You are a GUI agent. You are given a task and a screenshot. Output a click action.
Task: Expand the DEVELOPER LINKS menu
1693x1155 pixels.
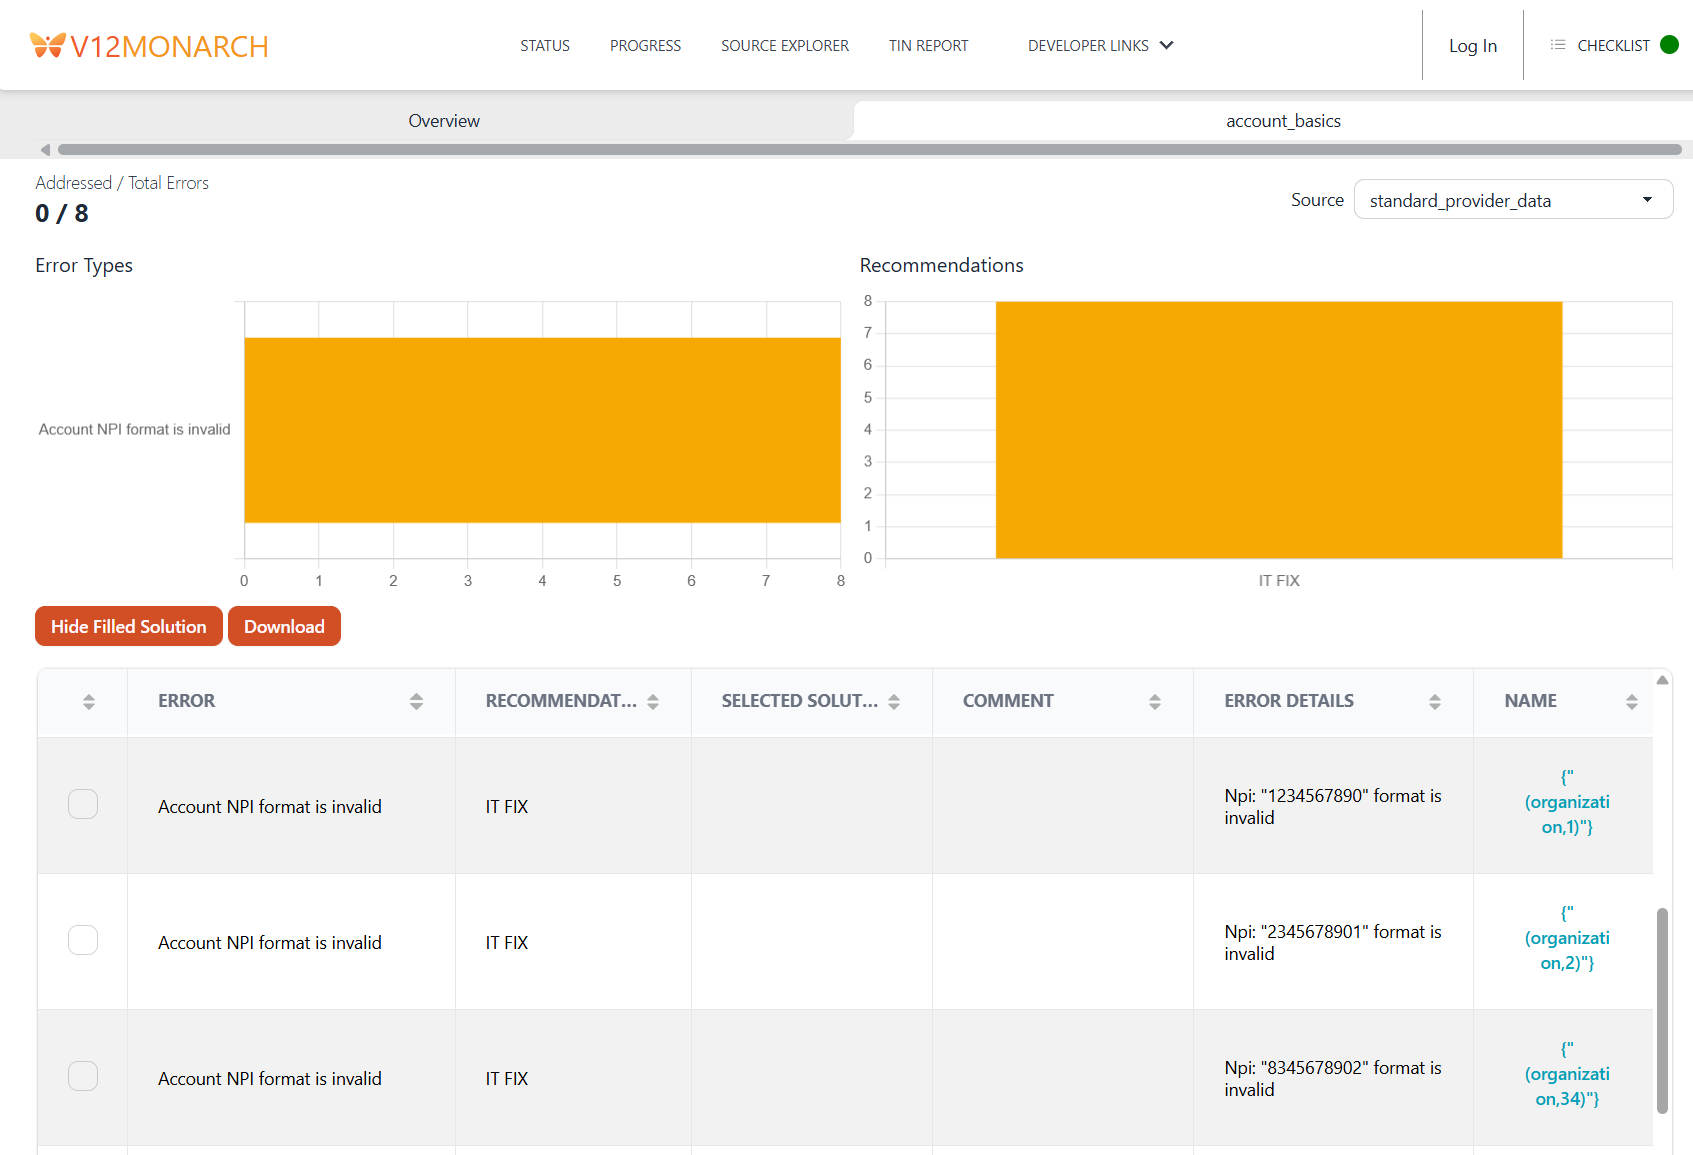pyautogui.click(x=1100, y=45)
